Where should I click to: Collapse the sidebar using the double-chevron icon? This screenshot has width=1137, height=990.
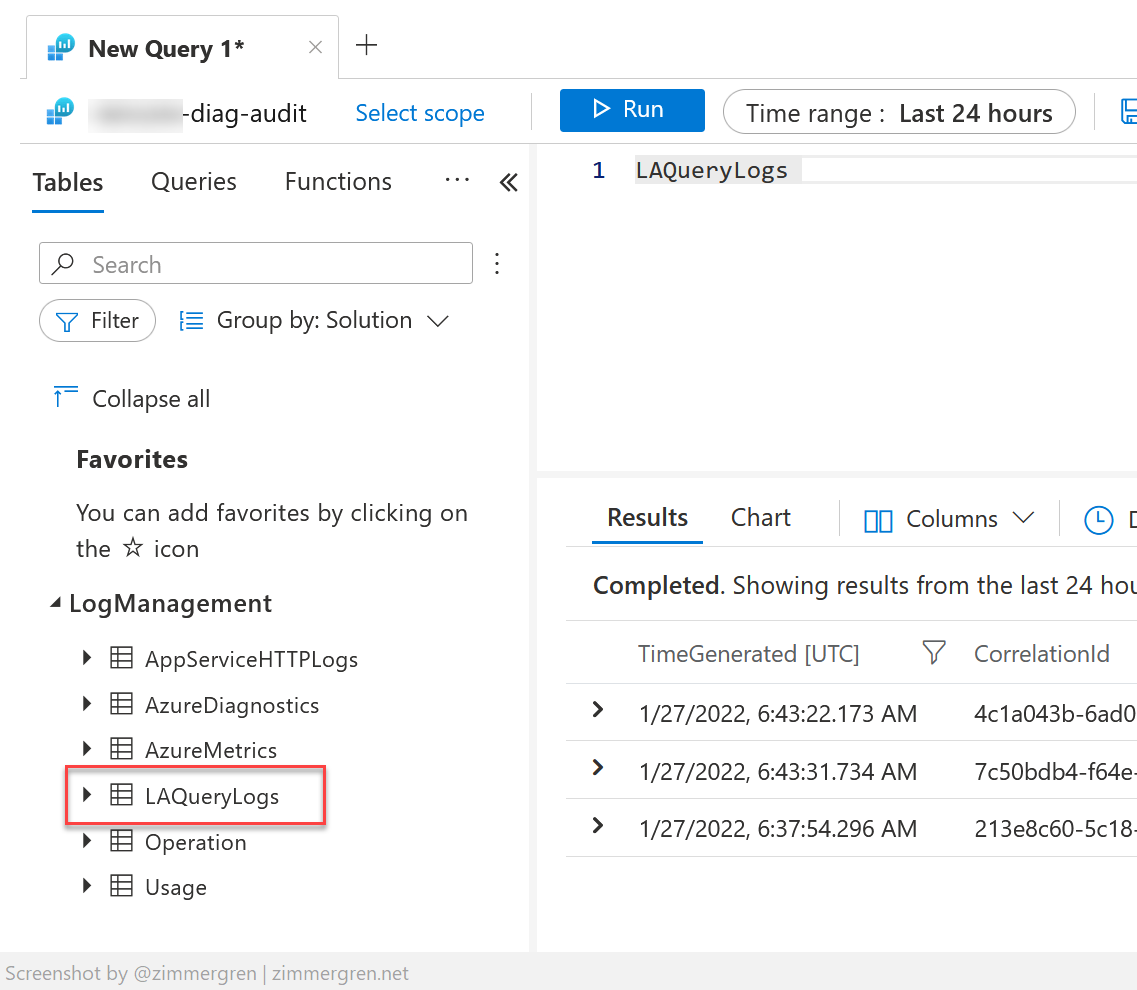(508, 182)
